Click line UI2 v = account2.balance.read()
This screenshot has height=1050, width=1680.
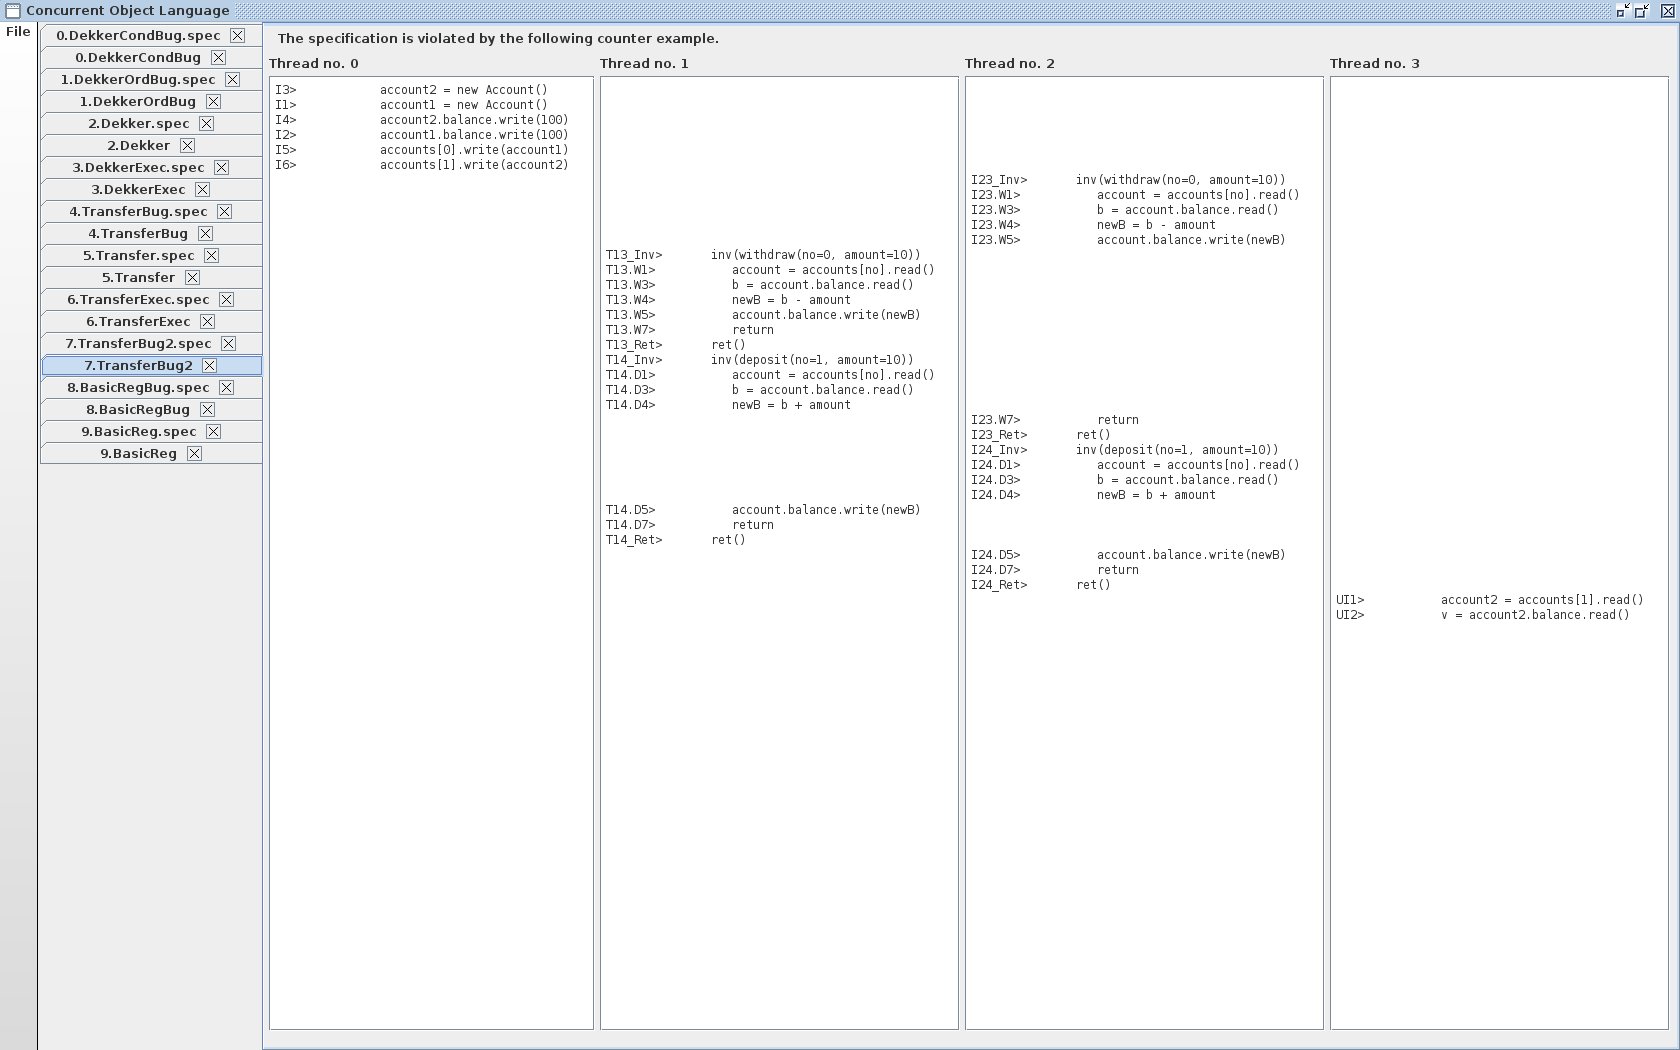[x=1482, y=615]
